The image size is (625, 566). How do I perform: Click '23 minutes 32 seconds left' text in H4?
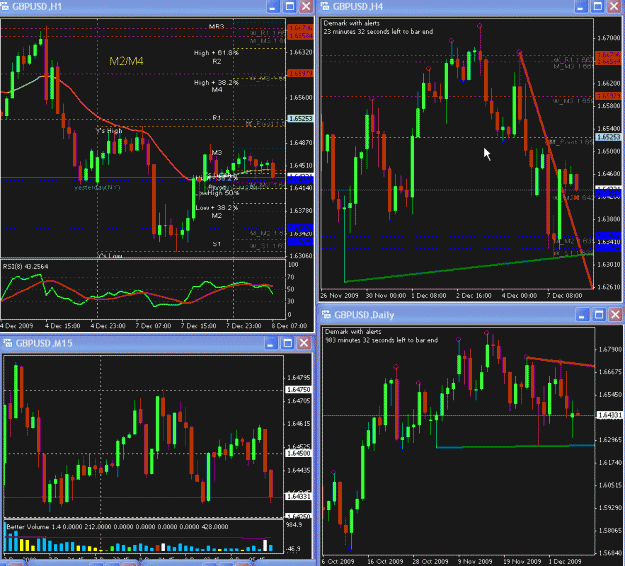tap(378, 31)
